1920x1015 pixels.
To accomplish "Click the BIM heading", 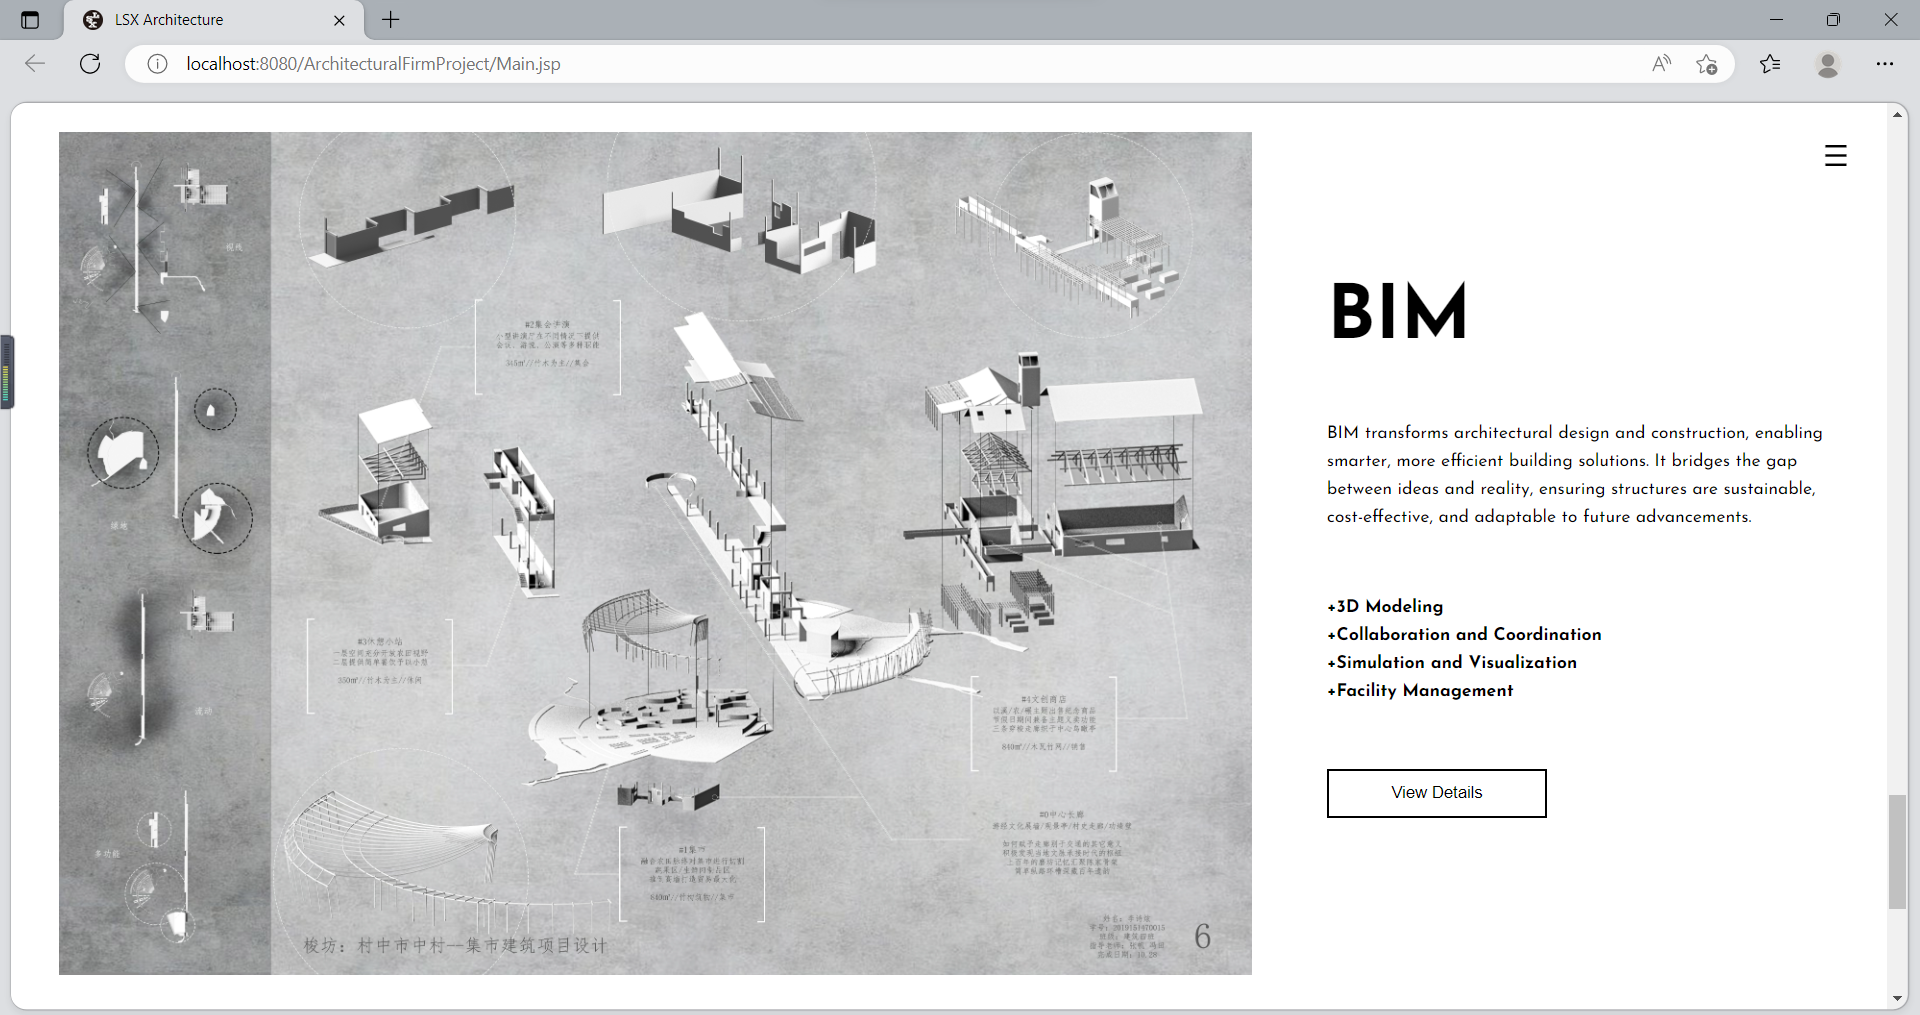I will tap(1398, 311).
